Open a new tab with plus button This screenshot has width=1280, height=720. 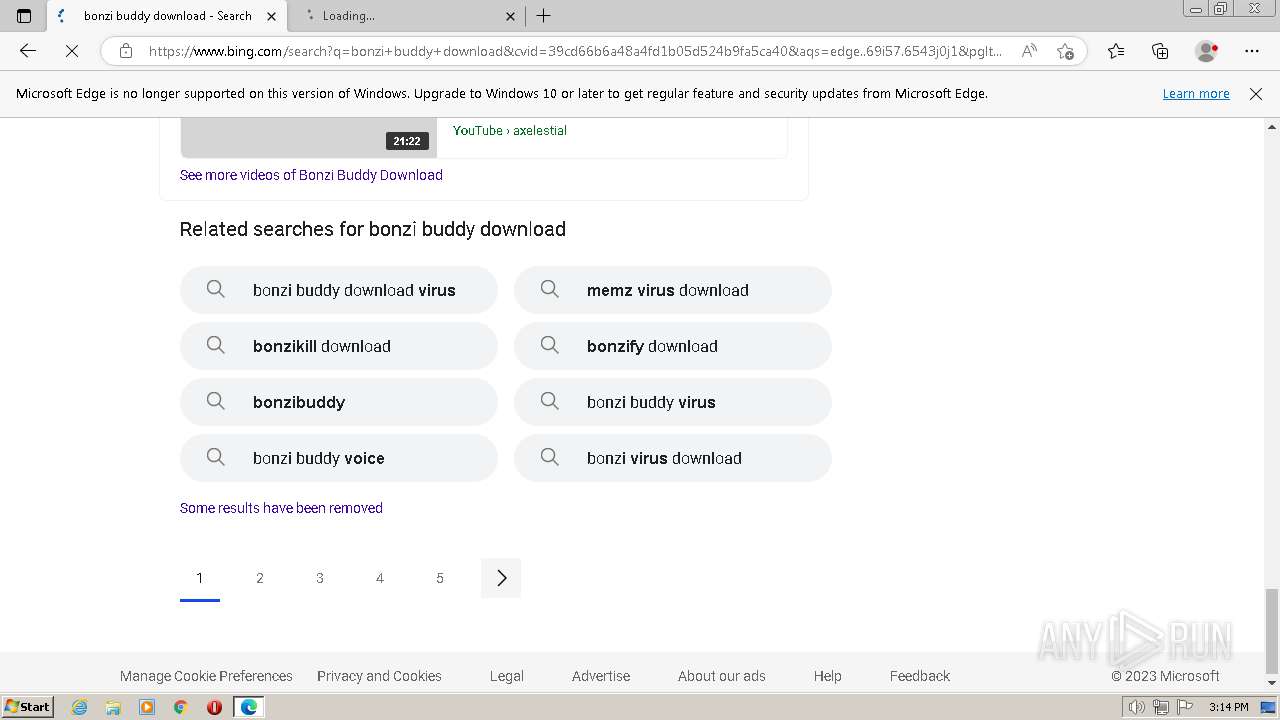[x=544, y=16]
